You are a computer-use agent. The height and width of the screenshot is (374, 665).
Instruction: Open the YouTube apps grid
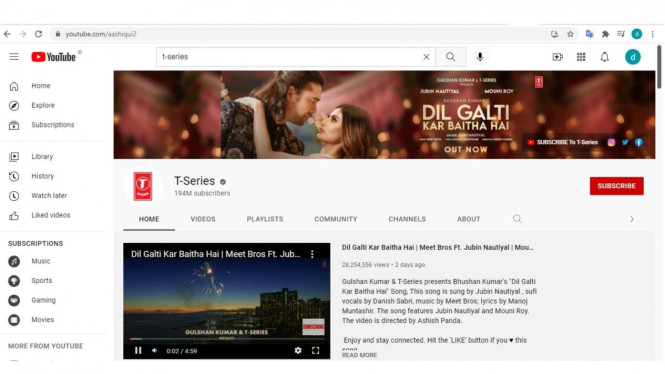[x=581, y=57]
